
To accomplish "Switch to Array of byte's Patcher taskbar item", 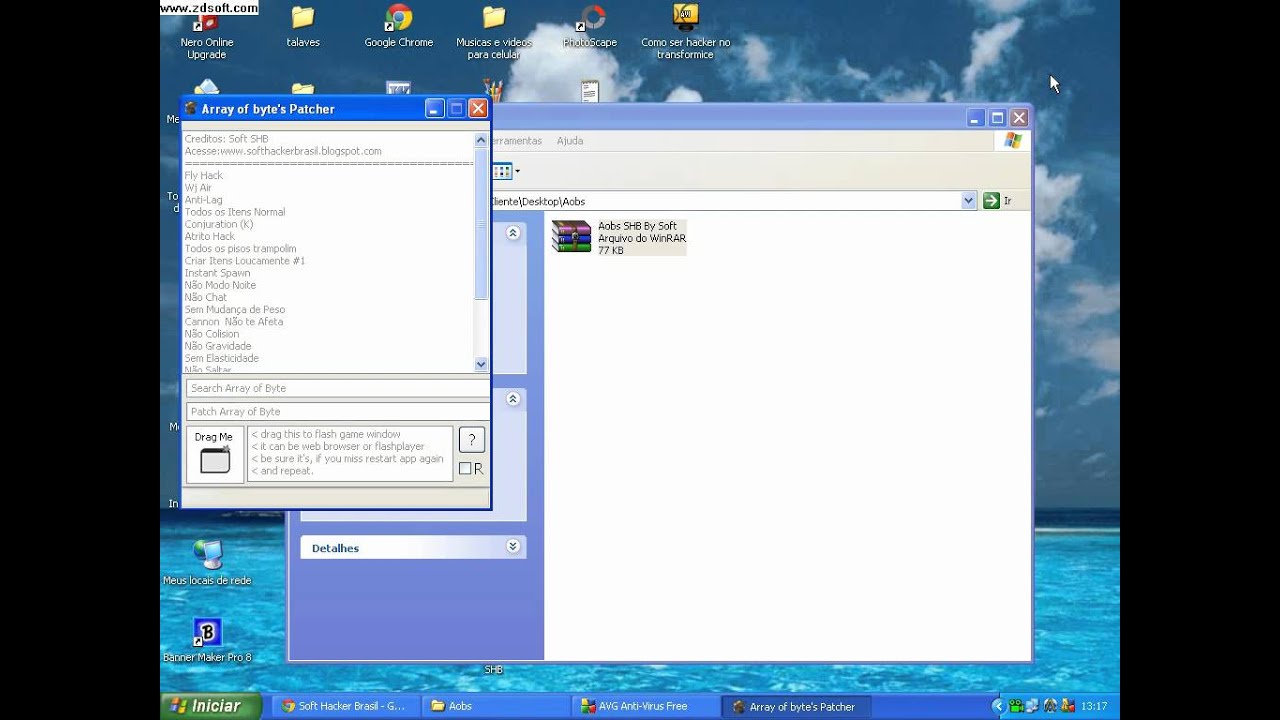I will 795,706.
